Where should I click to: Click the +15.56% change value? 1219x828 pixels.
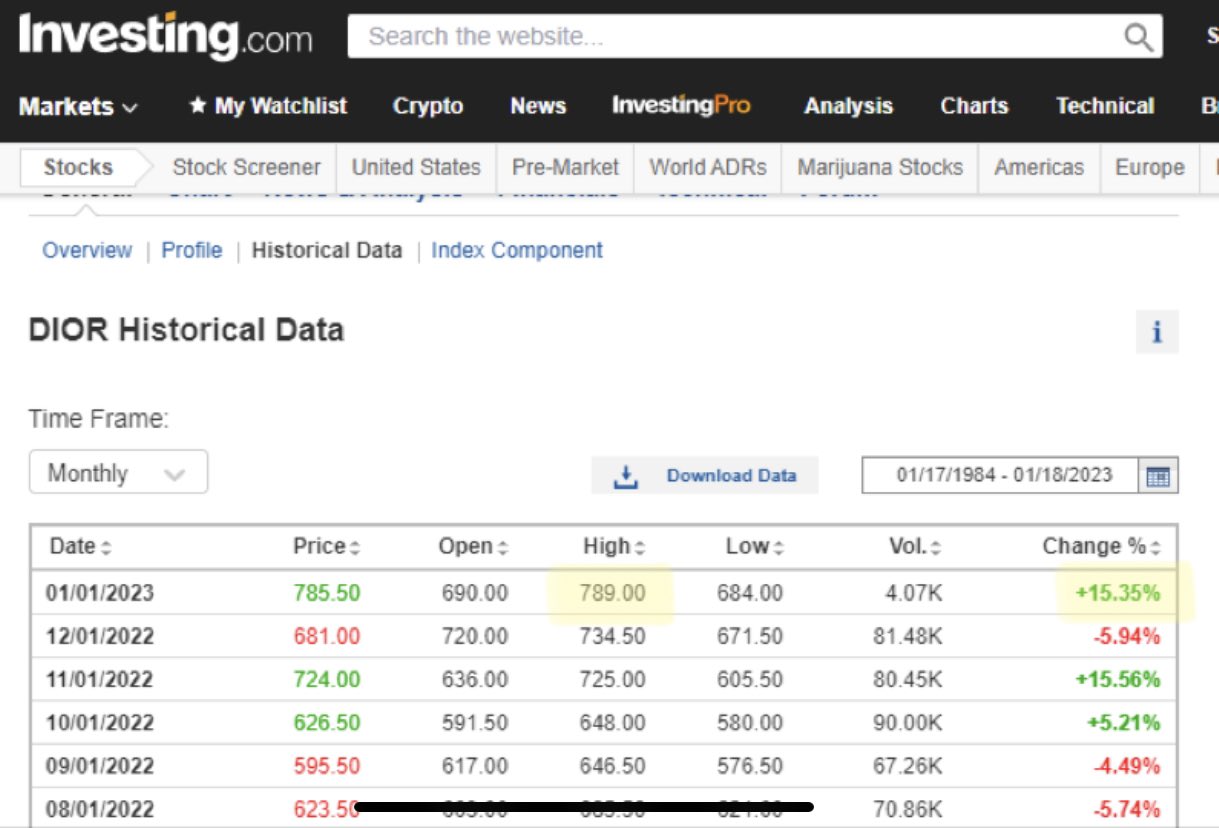coord(1118,680)
